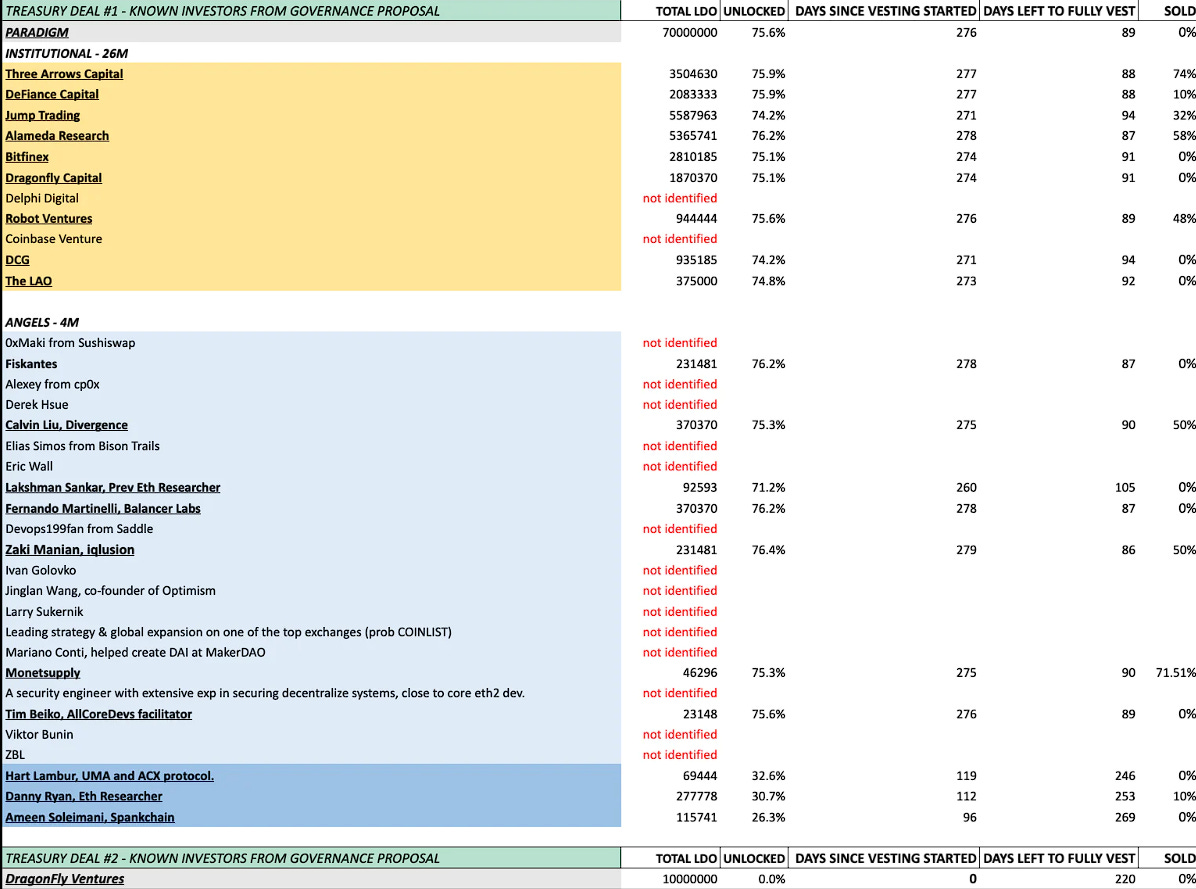This screenshot has height=889, width=1196.
Task: Select Paradigm's 70000000 total LDO cell
Action: pyautogui.click(x=690, y=33)
